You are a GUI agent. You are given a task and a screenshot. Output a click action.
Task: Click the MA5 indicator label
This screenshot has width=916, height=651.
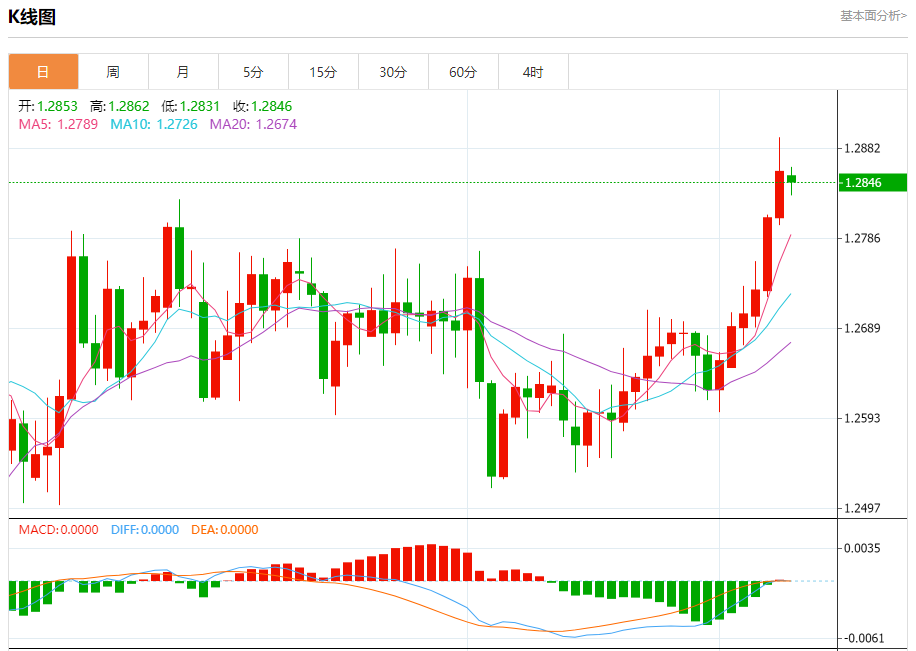pos(58,124)
